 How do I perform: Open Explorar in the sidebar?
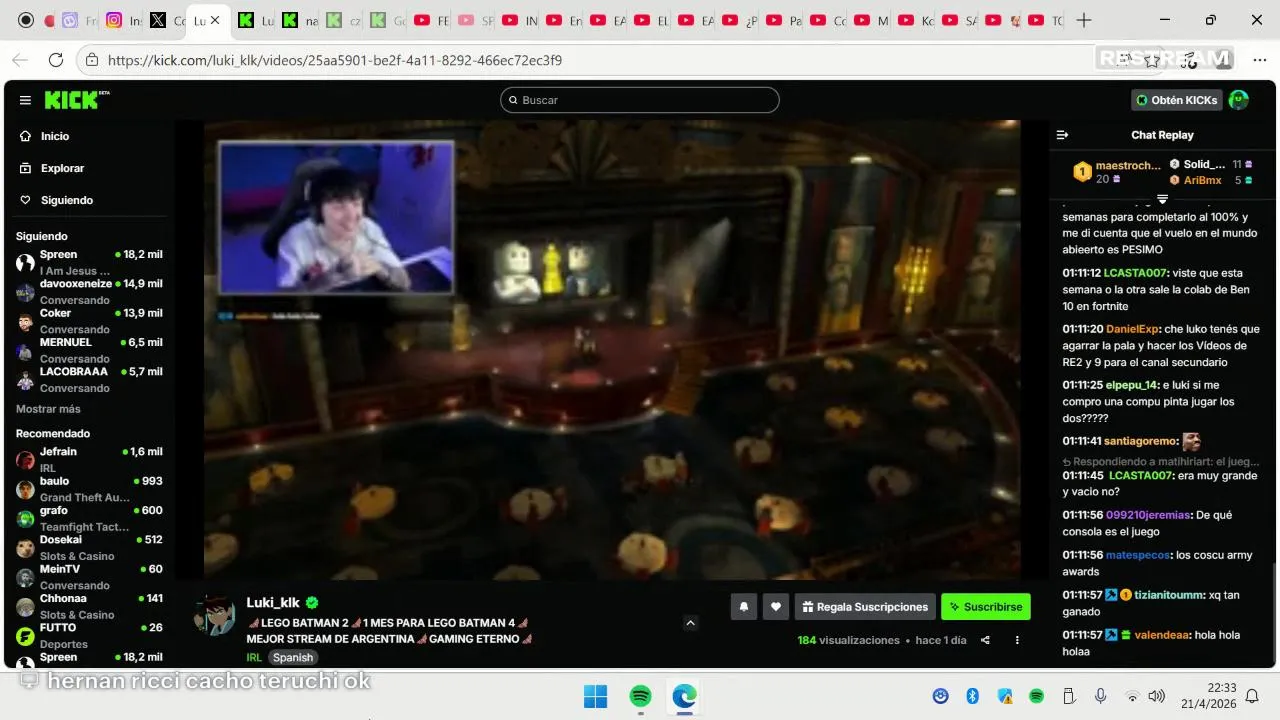pos(62,168)
